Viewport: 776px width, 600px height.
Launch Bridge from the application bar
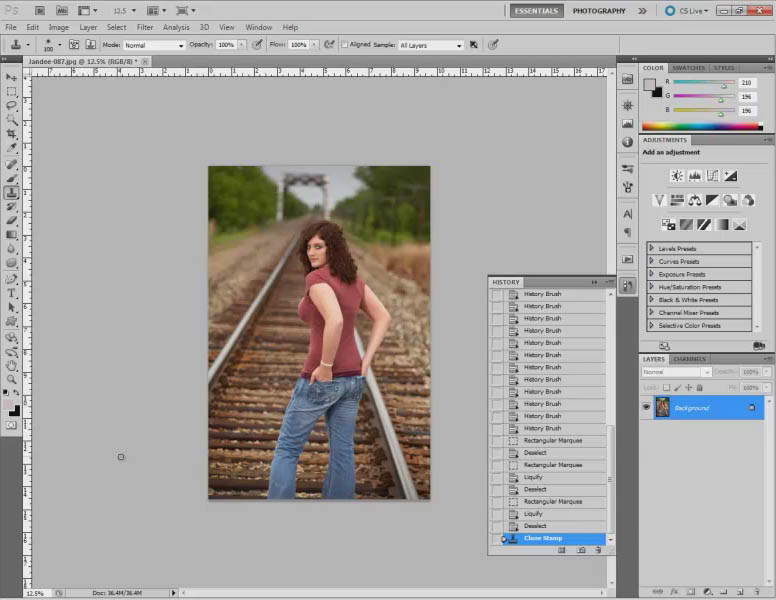click(x=40, y=10)
